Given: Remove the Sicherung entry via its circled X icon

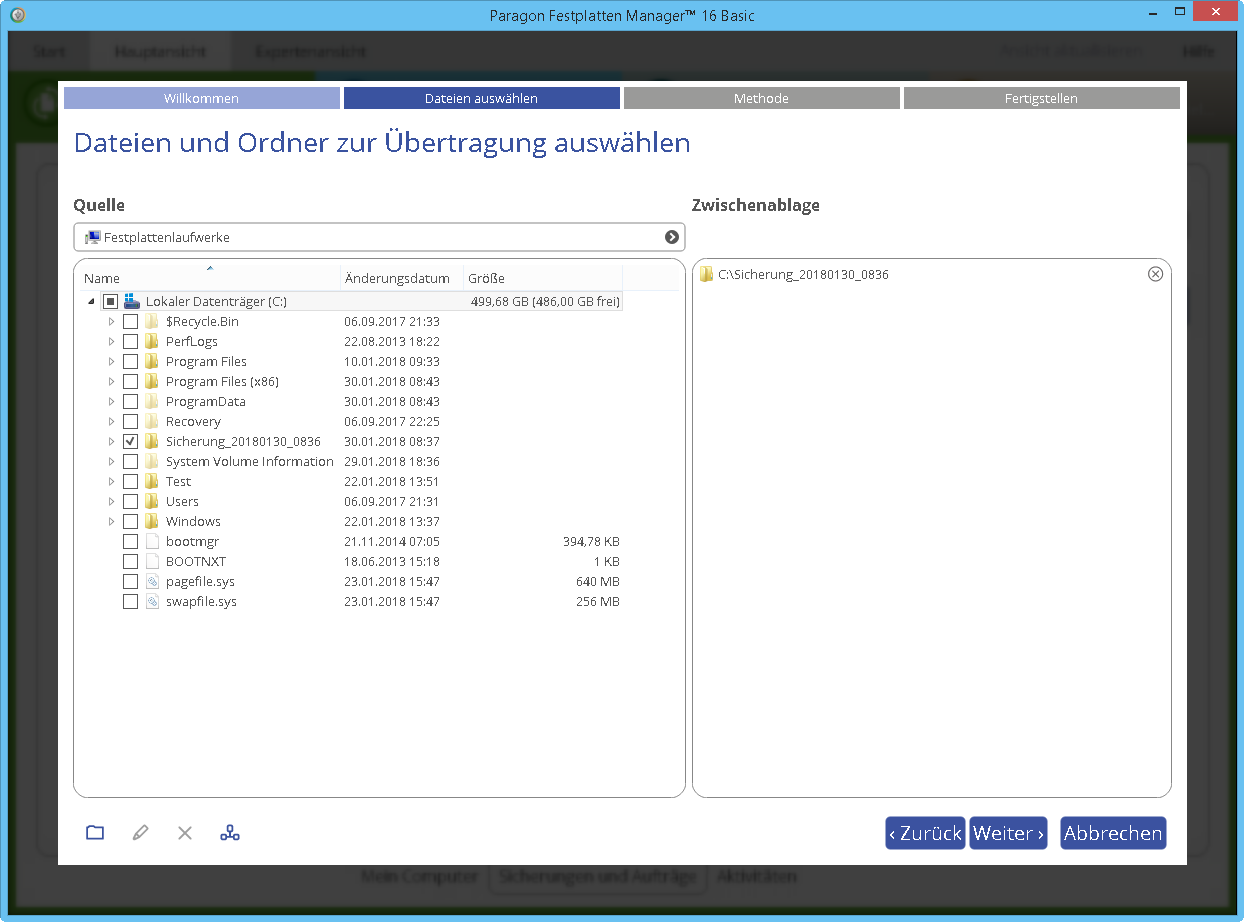Looking at the screenshot, I should point(1156,273).
